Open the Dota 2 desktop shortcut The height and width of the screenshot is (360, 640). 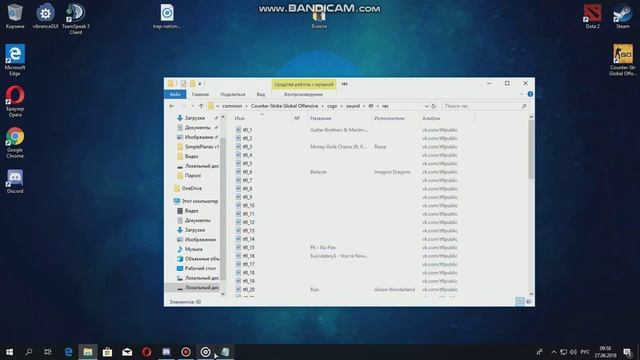click(592, 16)
